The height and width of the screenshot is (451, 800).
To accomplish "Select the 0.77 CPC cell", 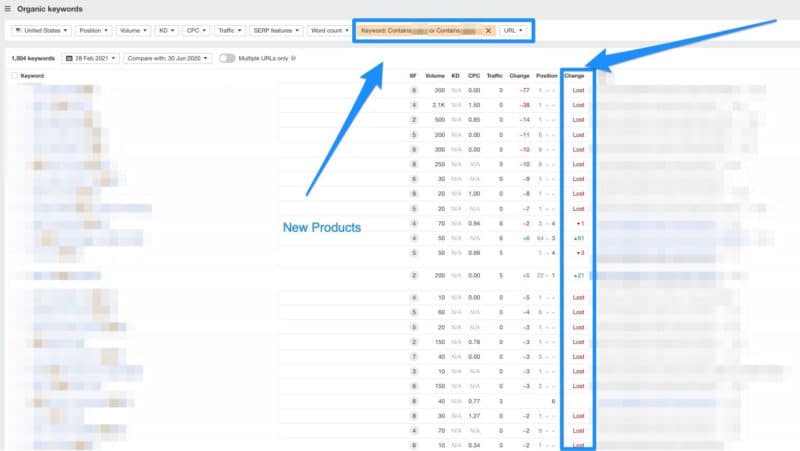I will [474, 402].
